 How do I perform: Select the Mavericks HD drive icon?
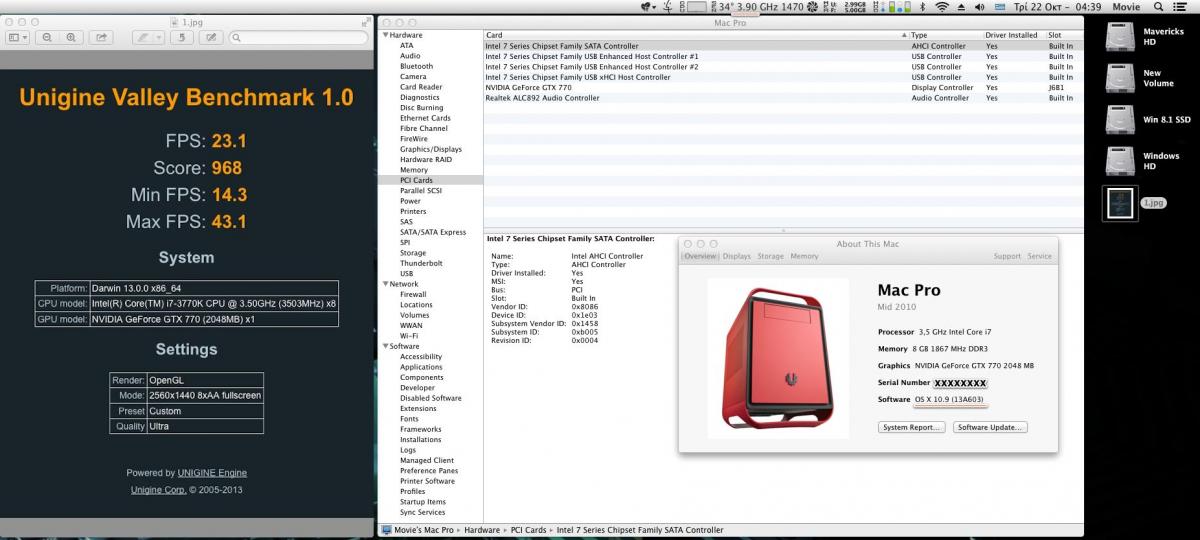(x=1119, y=36)
